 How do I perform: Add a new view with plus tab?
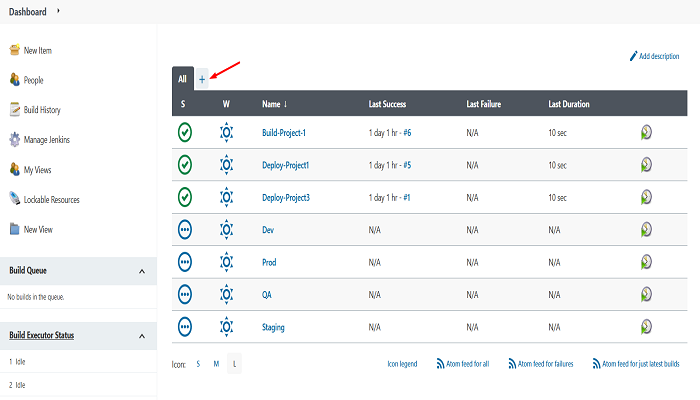click(x=202, y=79)
